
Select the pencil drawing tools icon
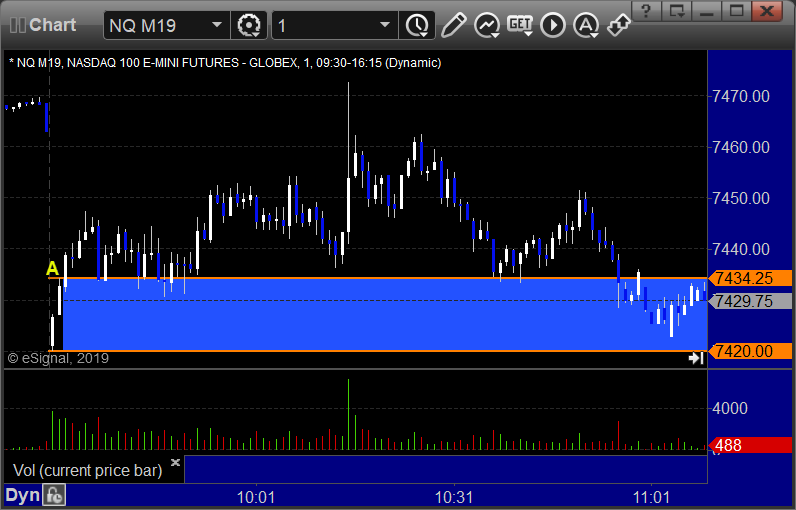(453, 25)
